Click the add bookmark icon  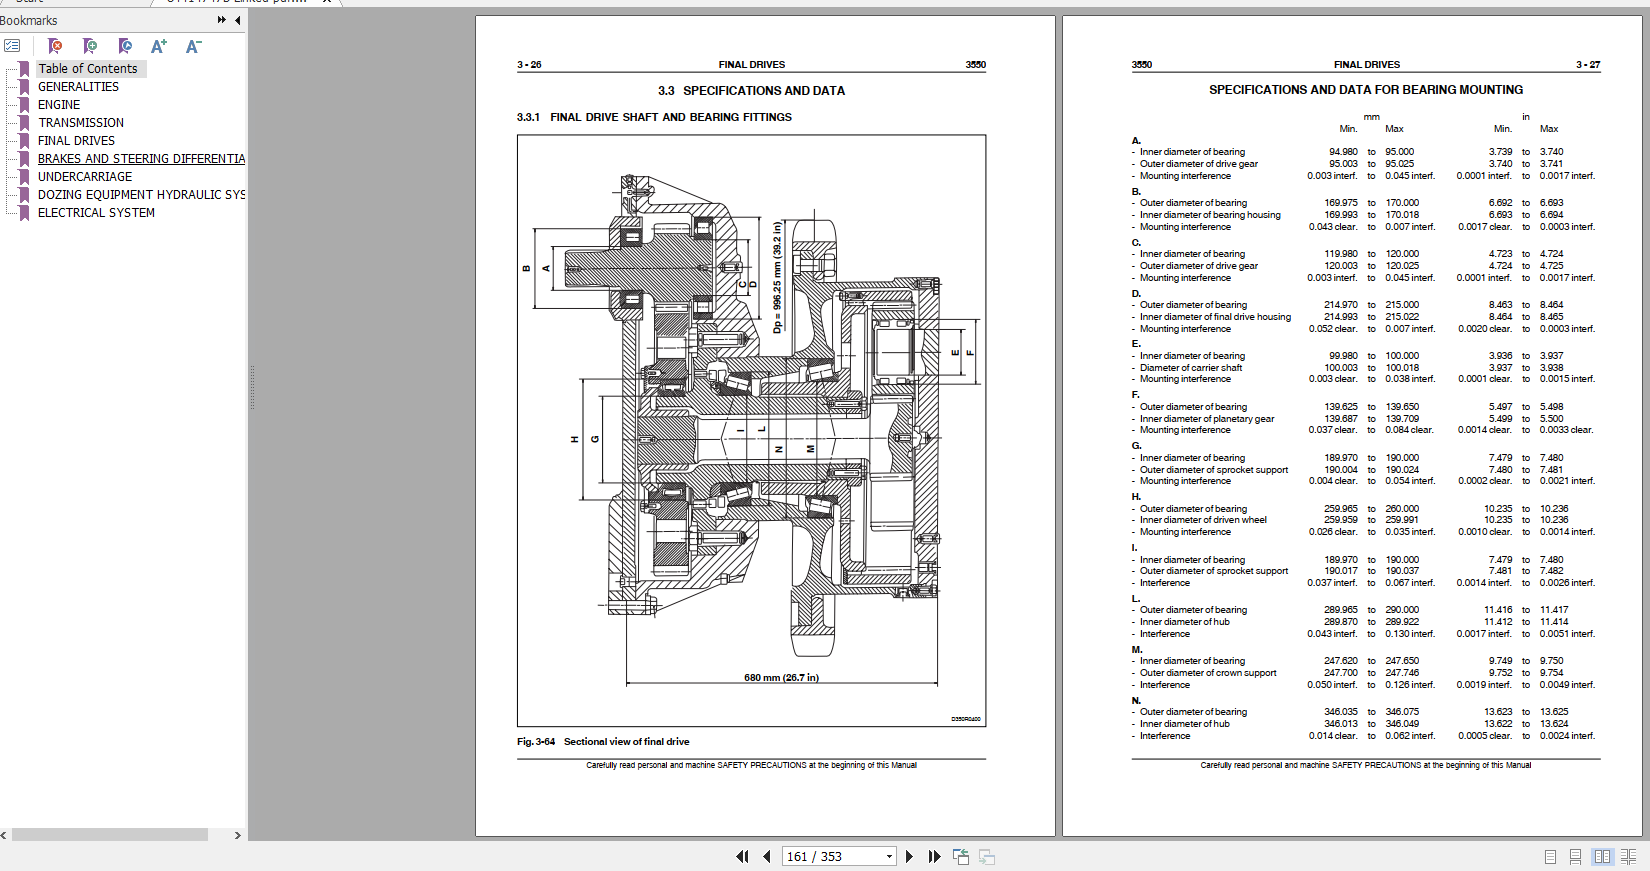(90, 46)
